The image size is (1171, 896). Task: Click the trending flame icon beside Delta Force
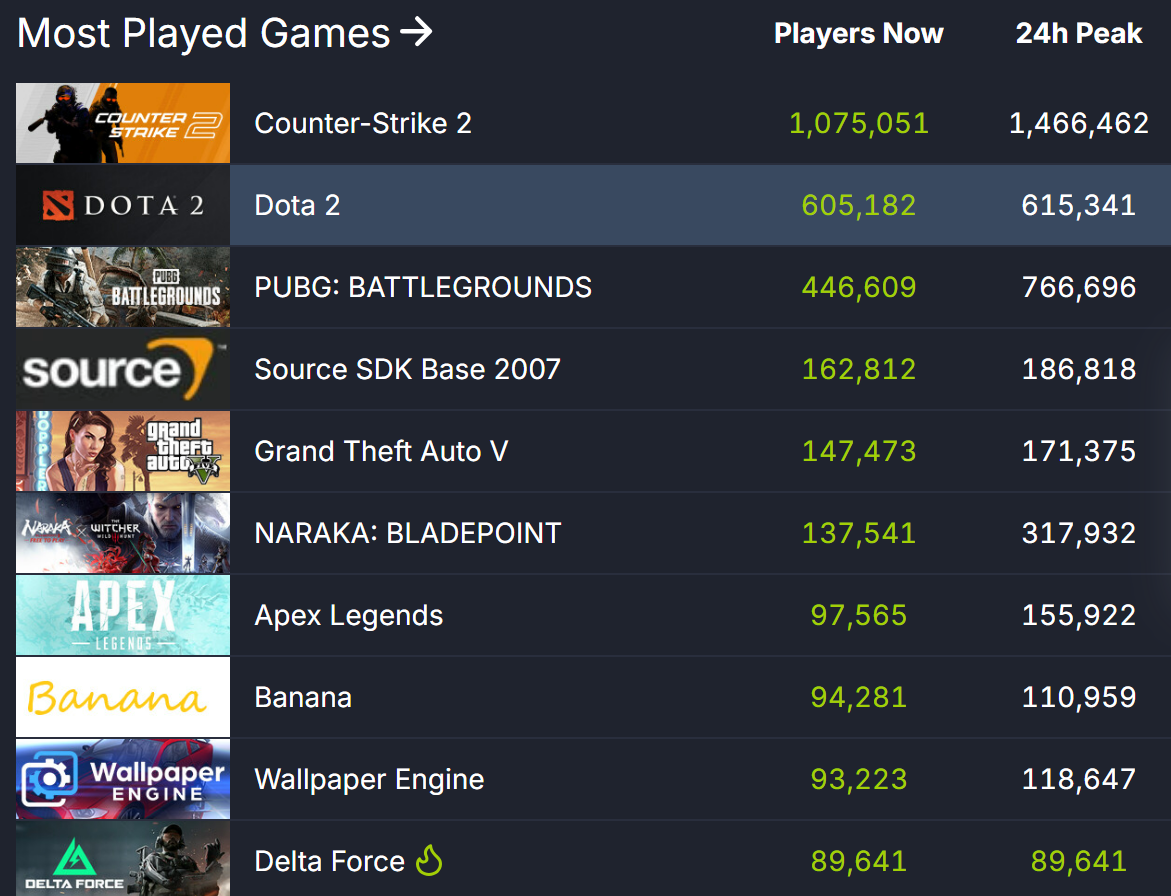tap(428, 860)
